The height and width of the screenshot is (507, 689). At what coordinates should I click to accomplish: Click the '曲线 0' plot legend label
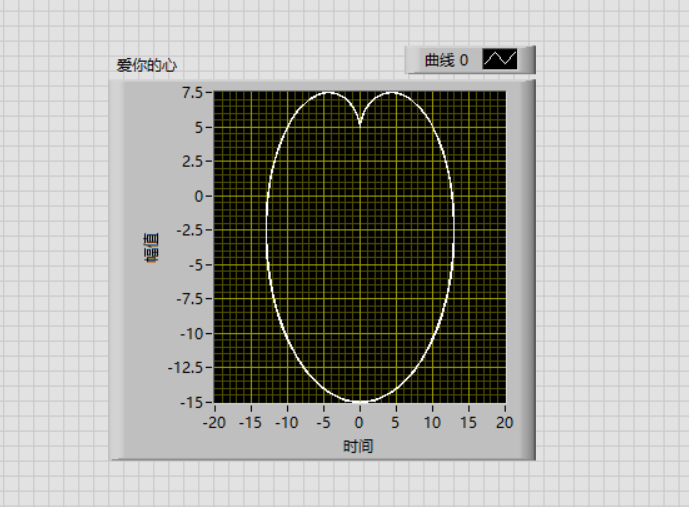[446, 60]
